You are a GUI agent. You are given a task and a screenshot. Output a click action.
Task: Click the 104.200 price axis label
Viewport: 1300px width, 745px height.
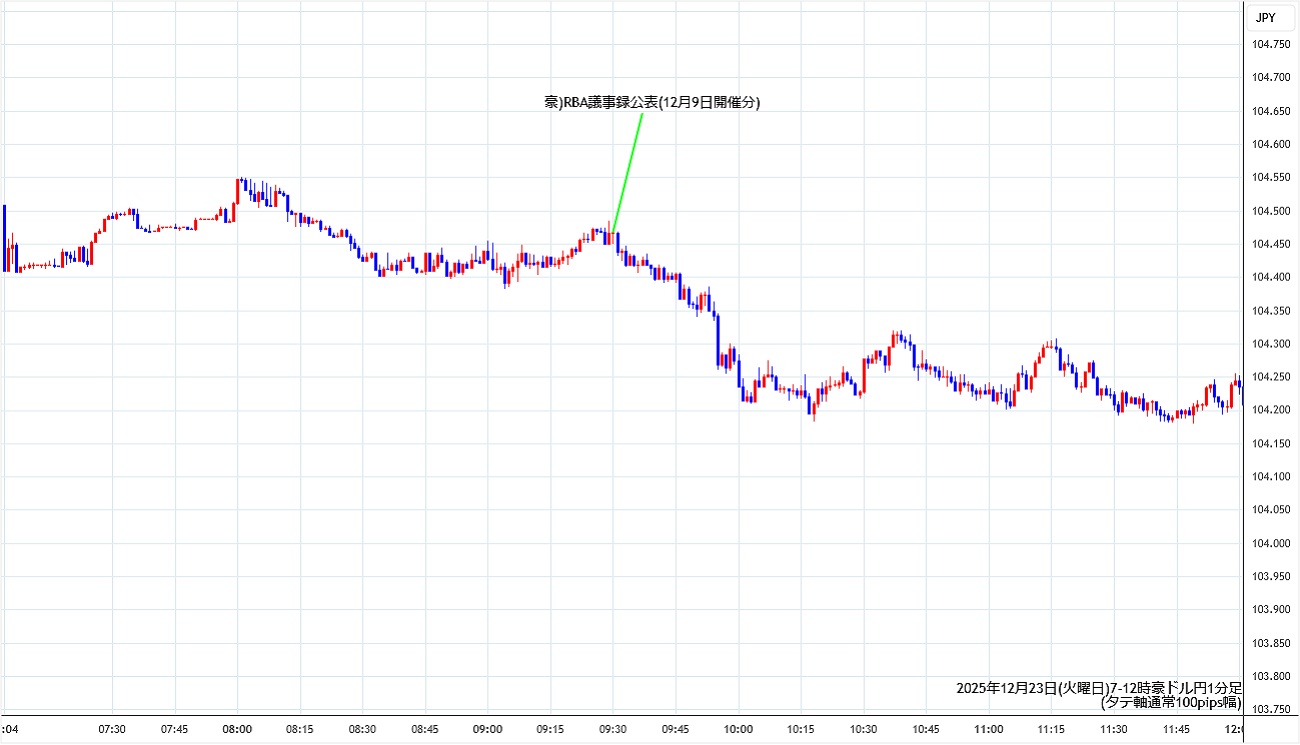click(x=1273, y=410)
